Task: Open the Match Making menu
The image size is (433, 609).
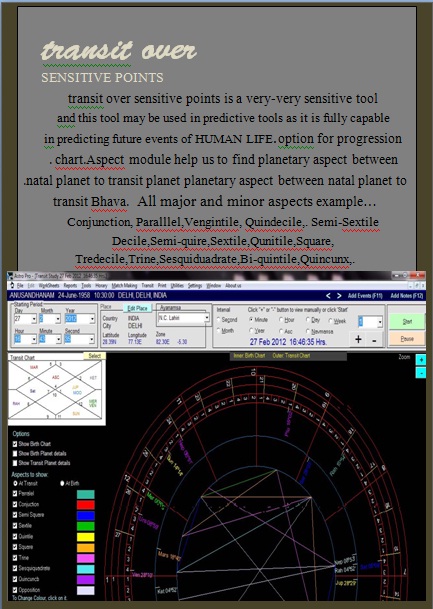Action: (x=124, y=285)
